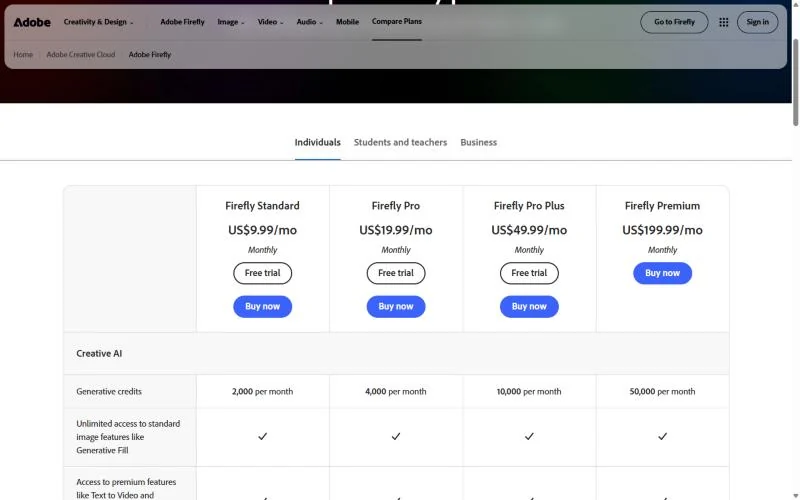Click the US$19.99/mo price
Screen dimensions: 800x500
pyautogui.click(x=395, y=230)
